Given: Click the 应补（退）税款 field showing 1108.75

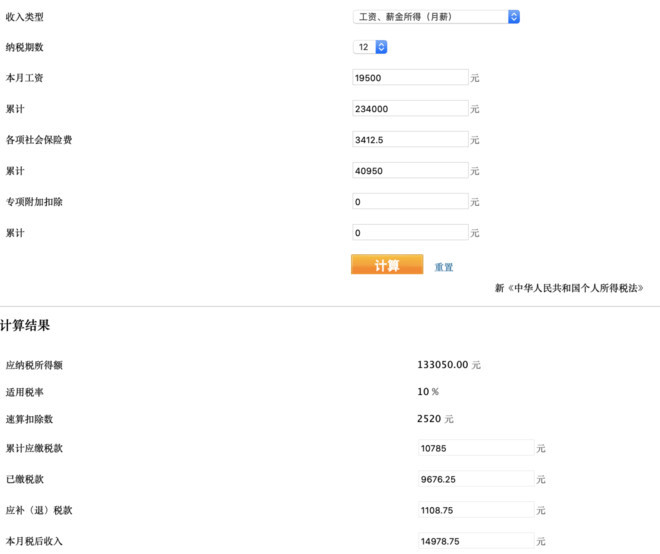Looking at the screenshot, I should click(x=475, y=510).
